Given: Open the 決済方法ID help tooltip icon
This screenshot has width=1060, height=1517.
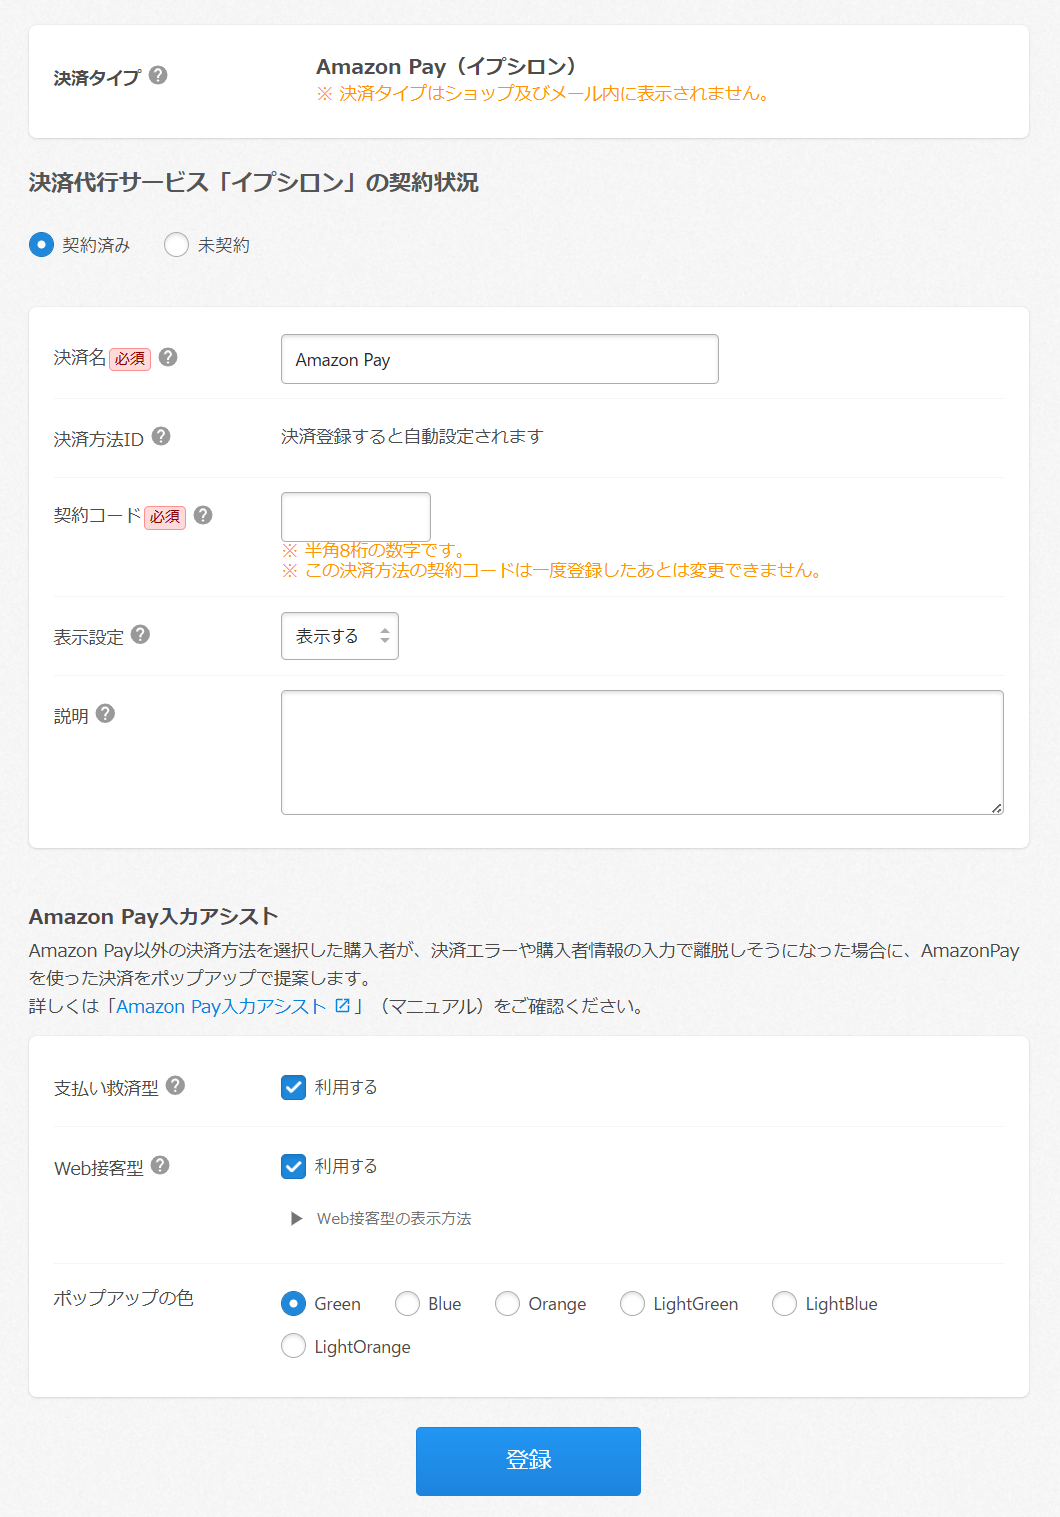Looking at the screenshot, I should pos(161,436).
